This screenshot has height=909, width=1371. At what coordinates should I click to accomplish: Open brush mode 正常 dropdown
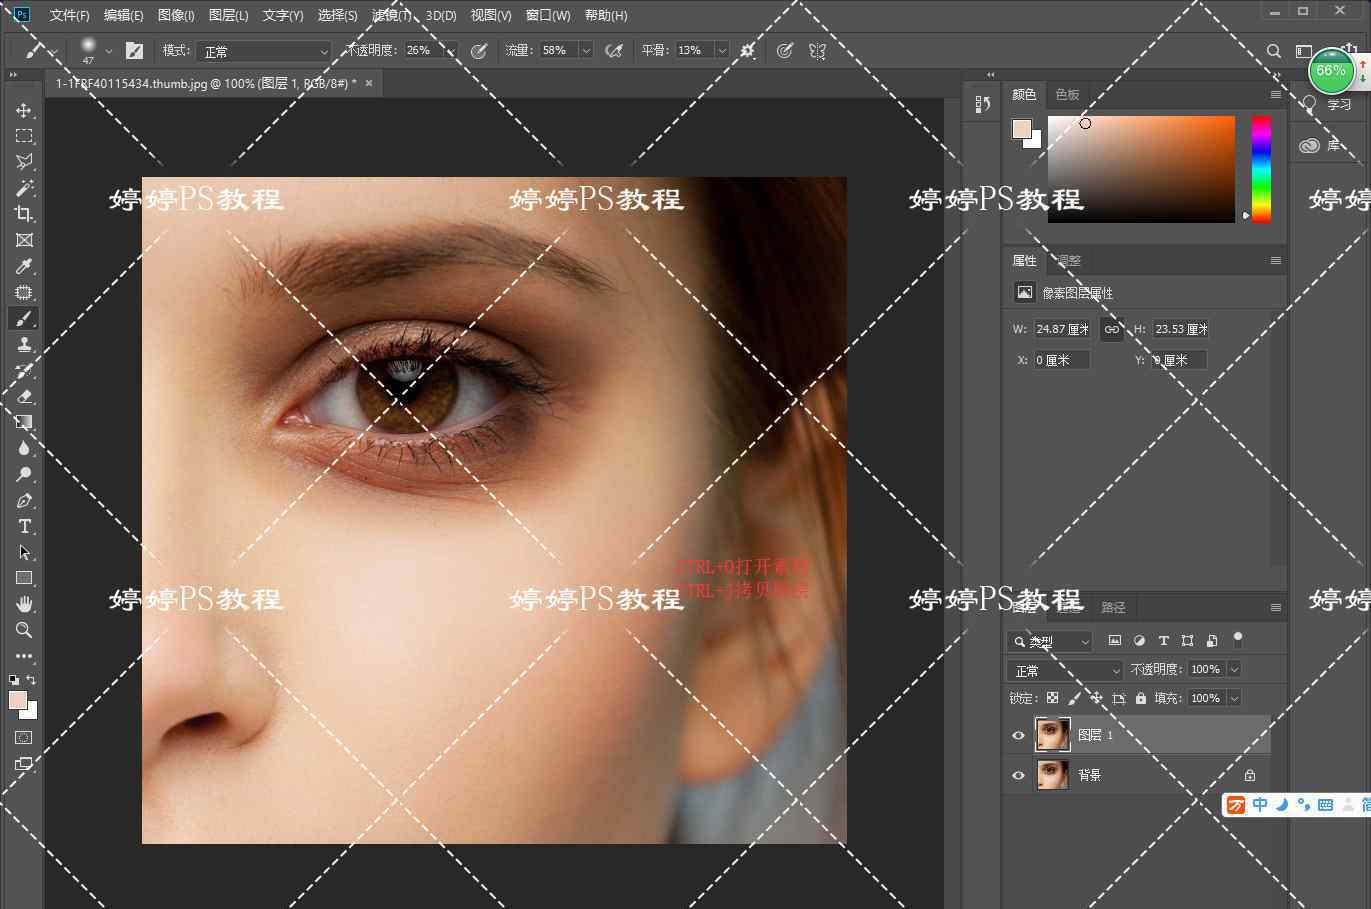265,50
